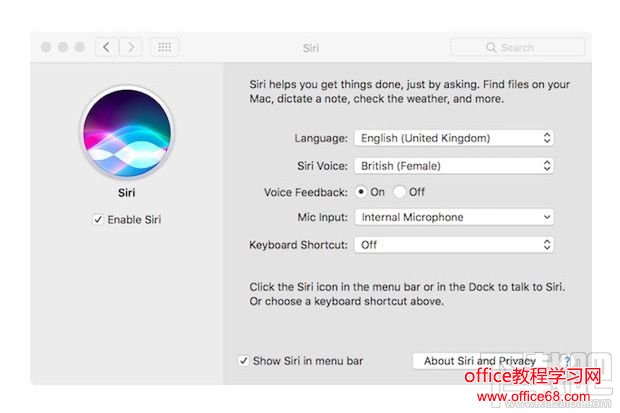Click the large Siri orb icon
This screenshot has width=620, height=413.
click(x=127, y=133)
